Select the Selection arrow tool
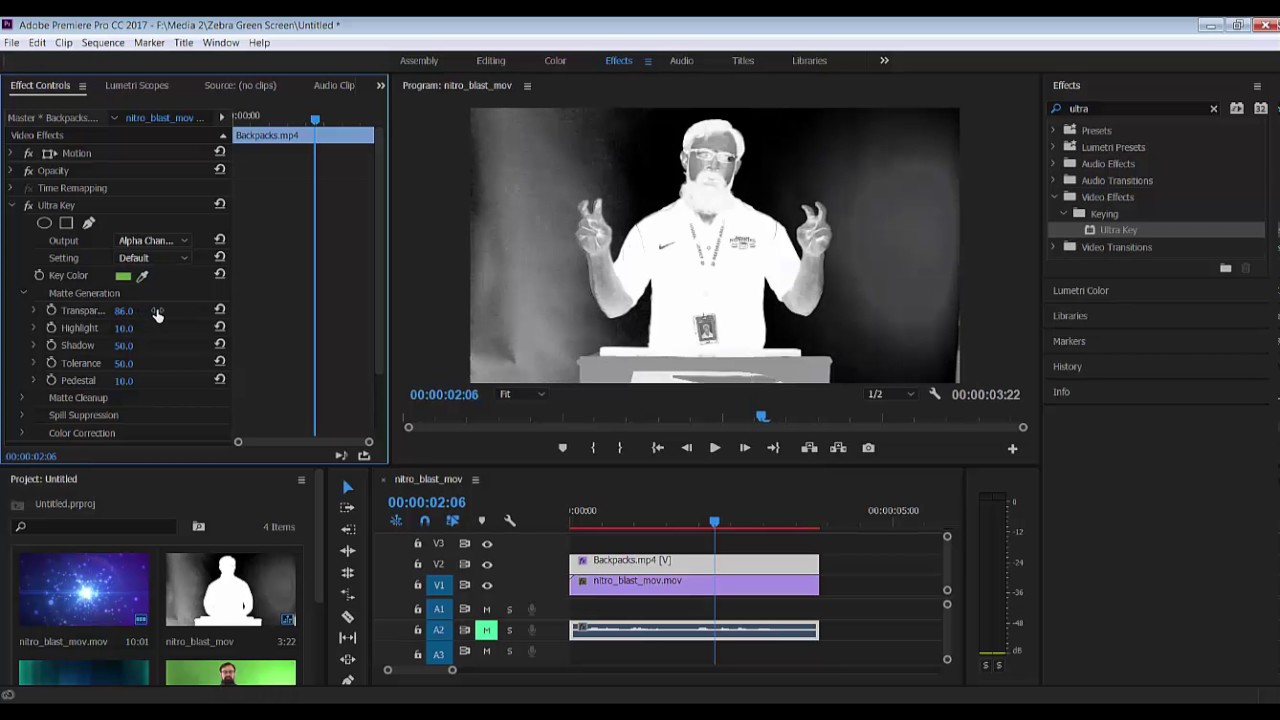Screen dimensions: 1280x720 tap(347, 487)
